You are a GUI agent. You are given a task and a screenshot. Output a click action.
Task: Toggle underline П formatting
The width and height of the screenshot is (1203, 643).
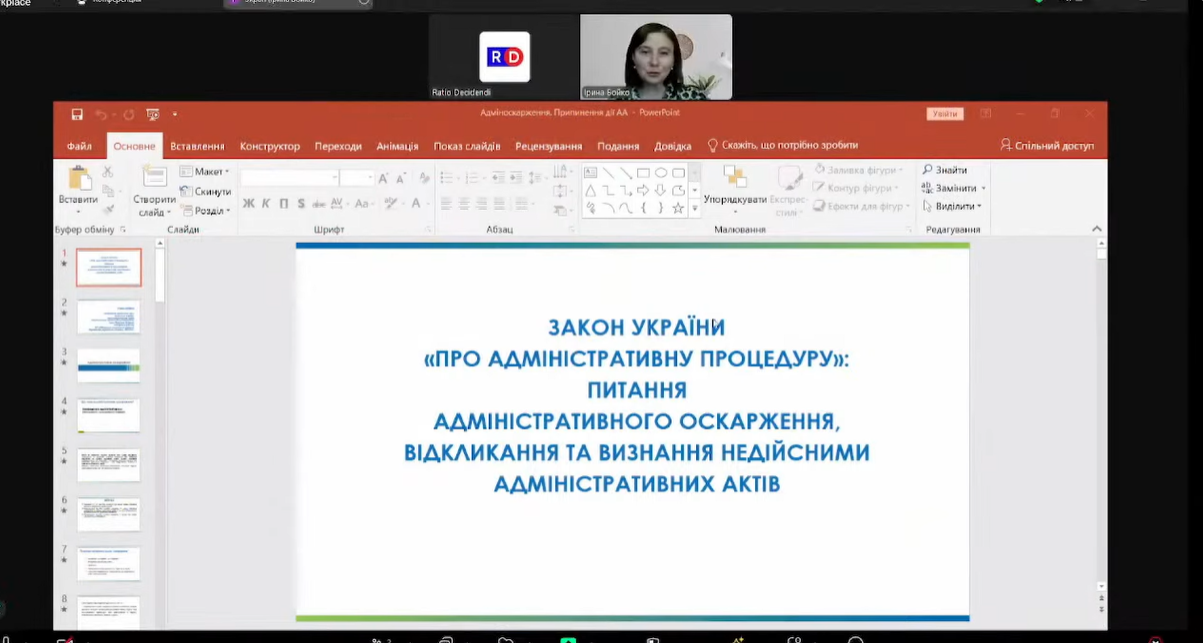(284, 204)
